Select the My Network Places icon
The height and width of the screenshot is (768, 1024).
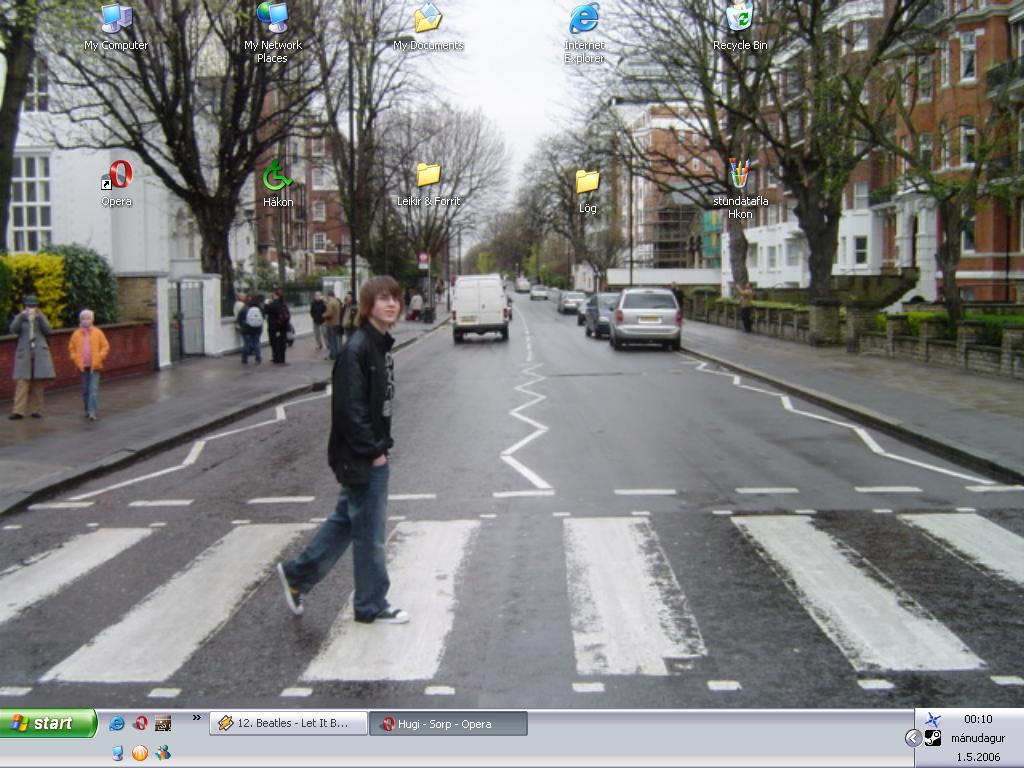[x=272, y=33]
